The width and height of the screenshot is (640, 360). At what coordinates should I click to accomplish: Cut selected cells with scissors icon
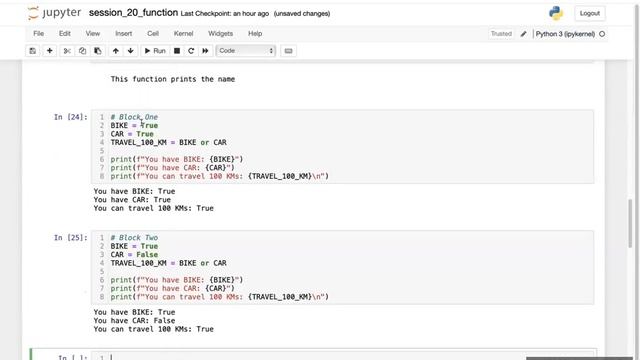coord(67,51)
